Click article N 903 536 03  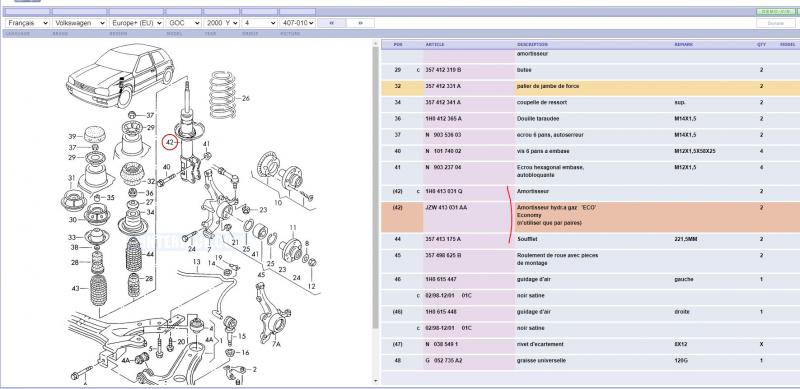point(443,135)
